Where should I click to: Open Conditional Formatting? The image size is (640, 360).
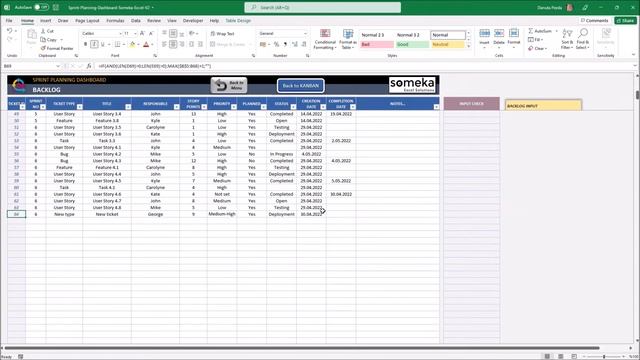coord(325,39)
